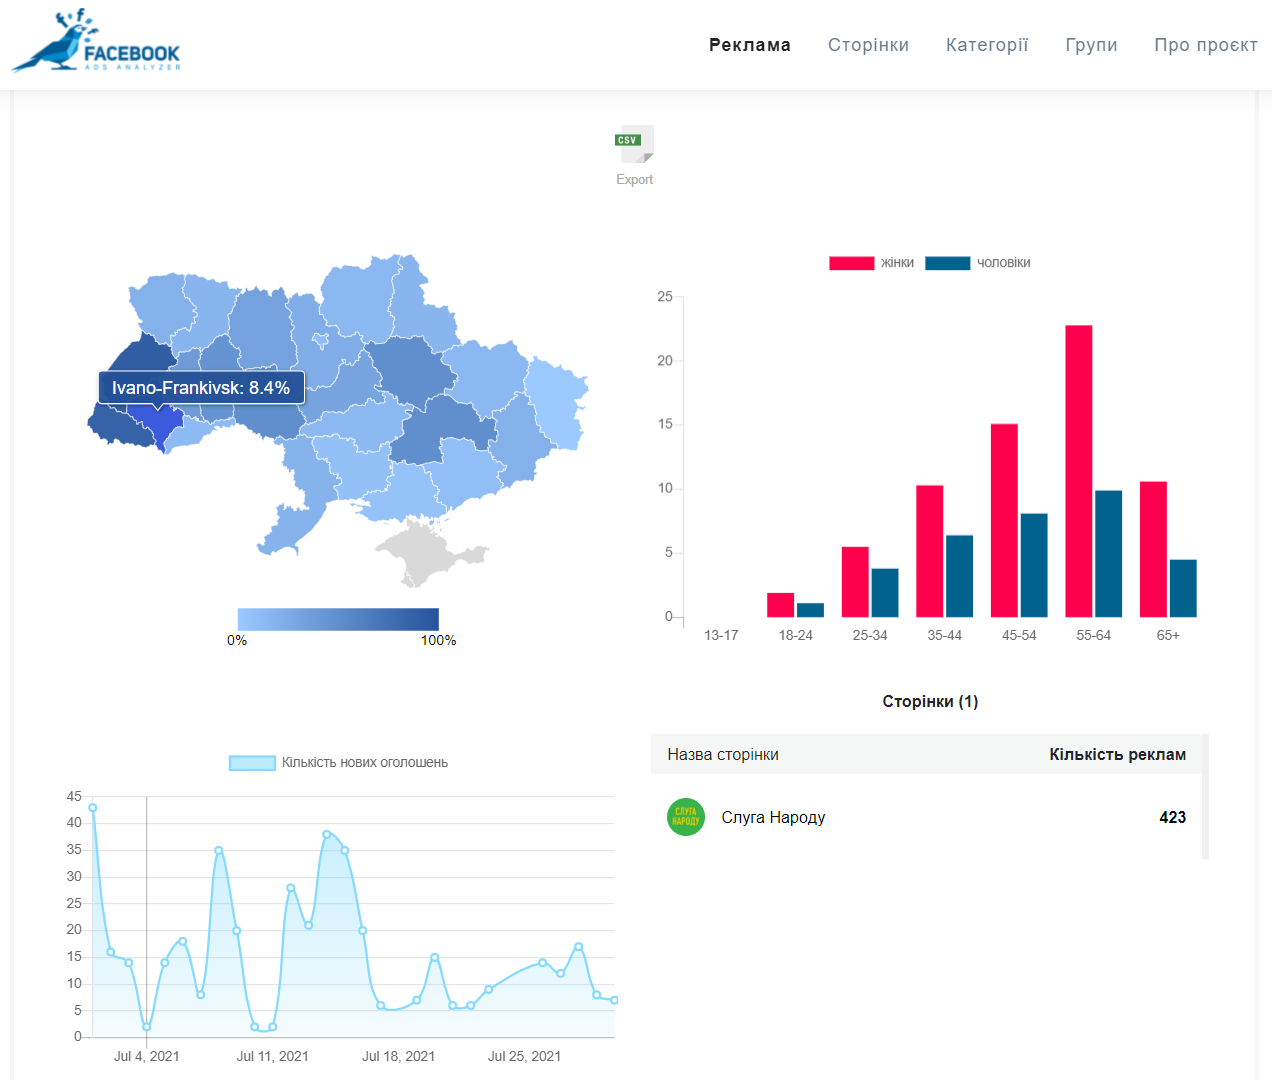
Task: Click the Export label under CSV icon
Action: point(634,180)
